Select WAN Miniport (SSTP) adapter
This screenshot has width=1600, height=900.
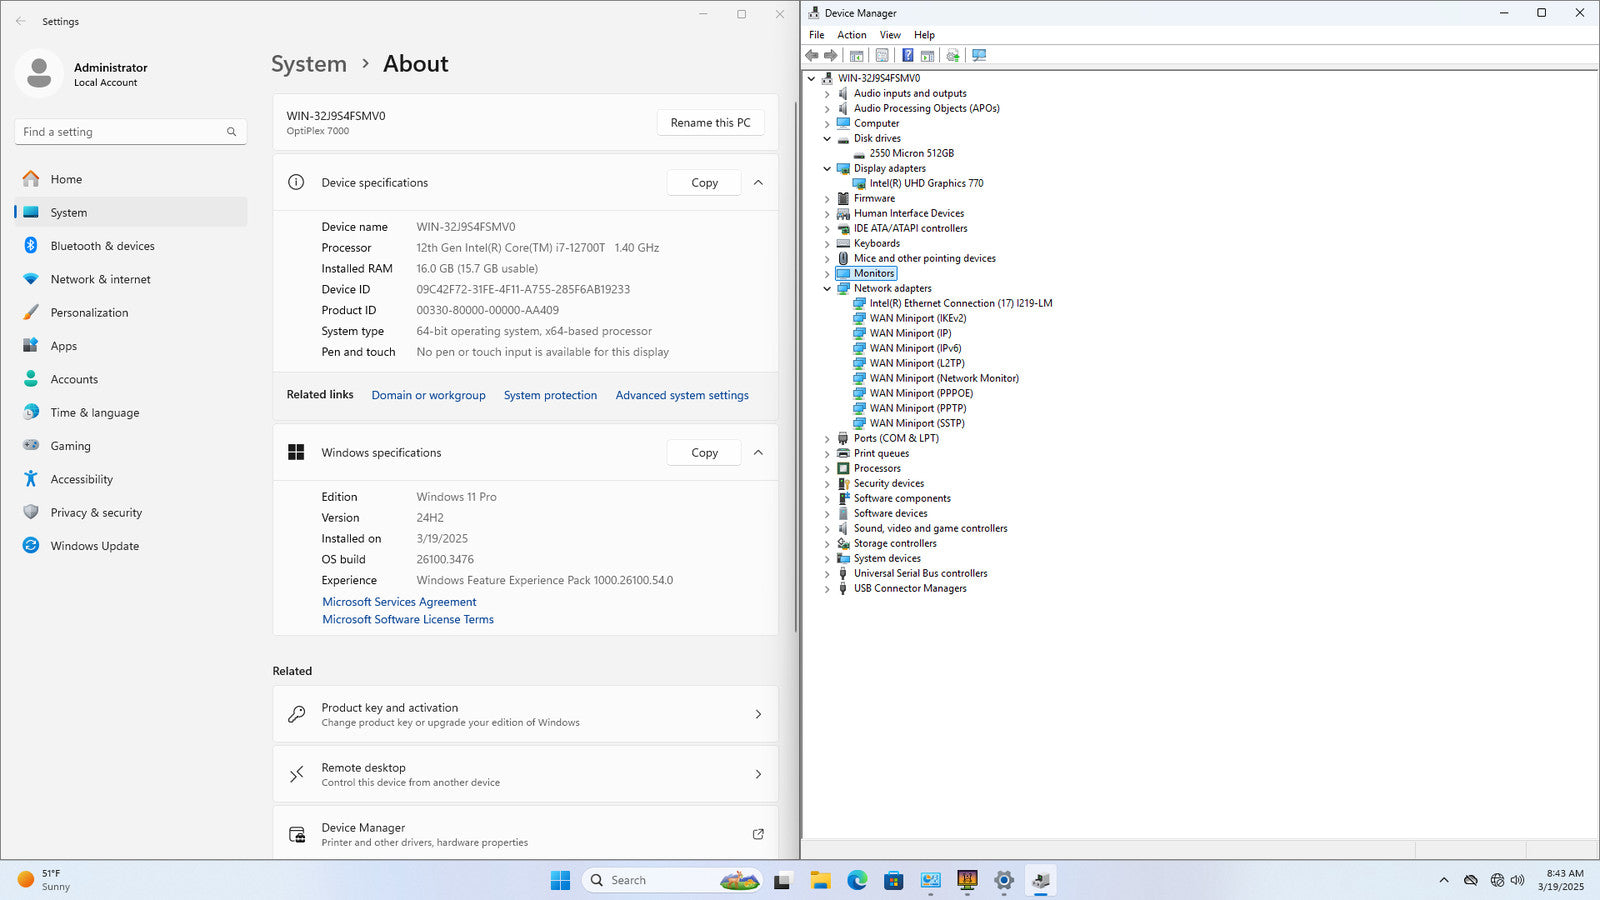tap(917, 424)
